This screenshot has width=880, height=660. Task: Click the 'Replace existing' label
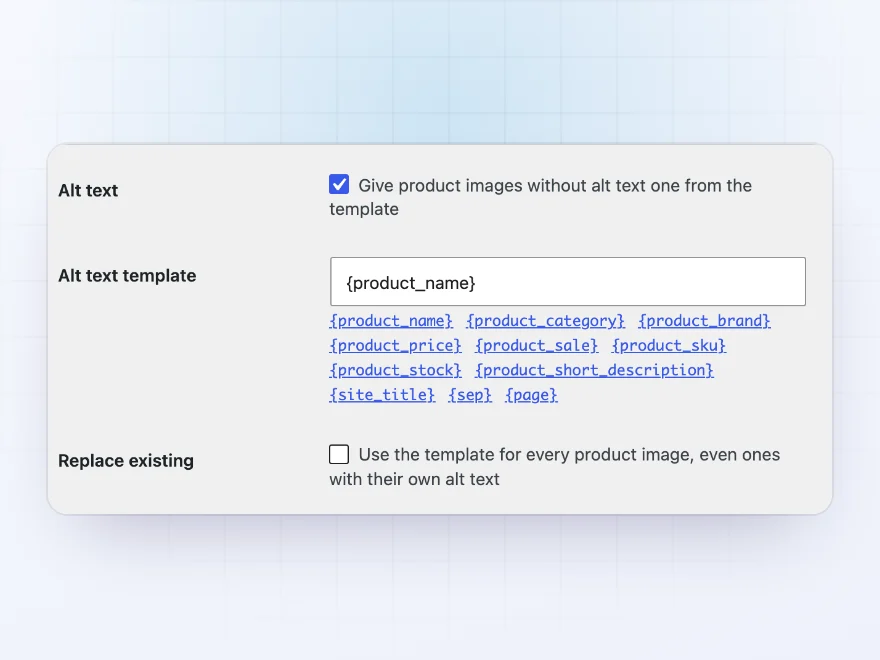pos(126,461)
